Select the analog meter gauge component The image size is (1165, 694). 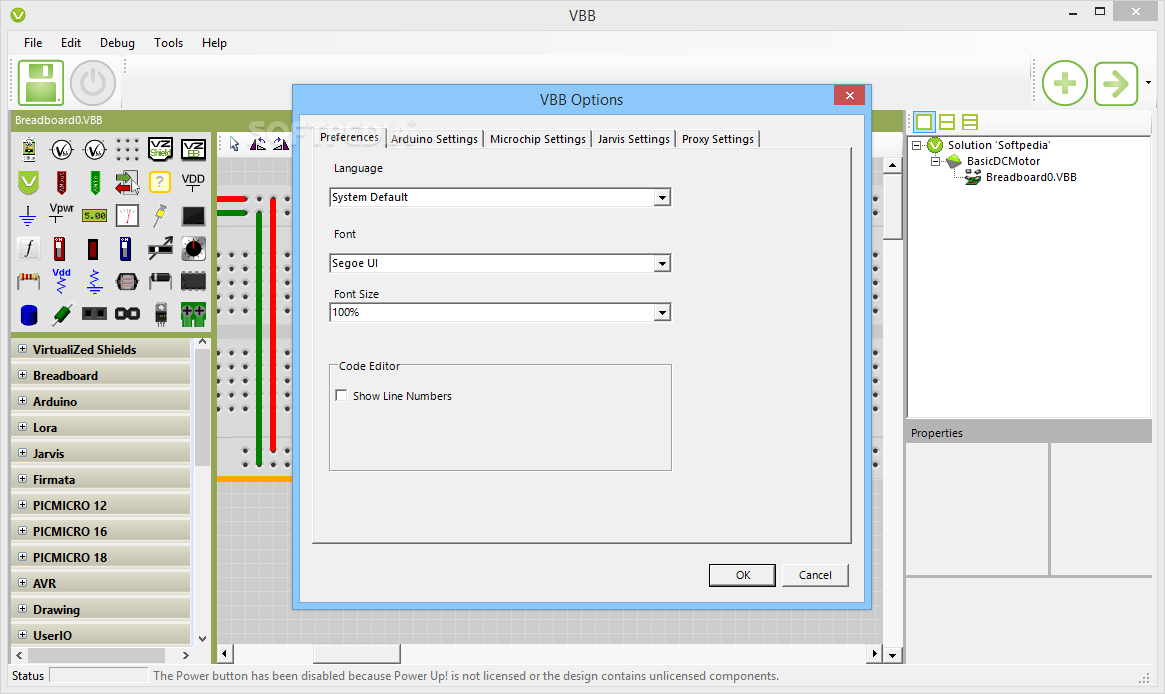pyautogui.click(x=127, y=215)
